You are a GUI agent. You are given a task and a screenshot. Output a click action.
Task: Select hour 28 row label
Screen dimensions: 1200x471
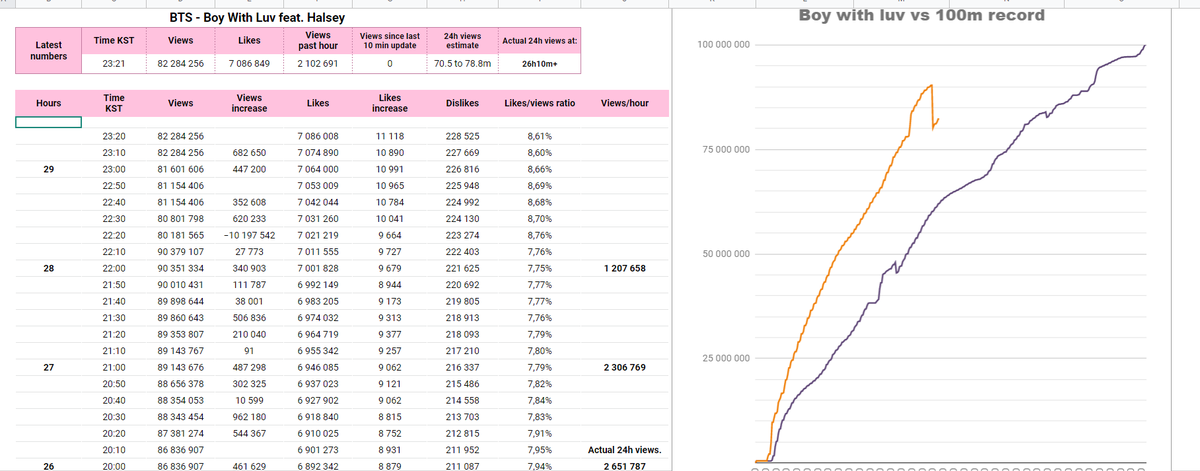click(x=48, y=269)
